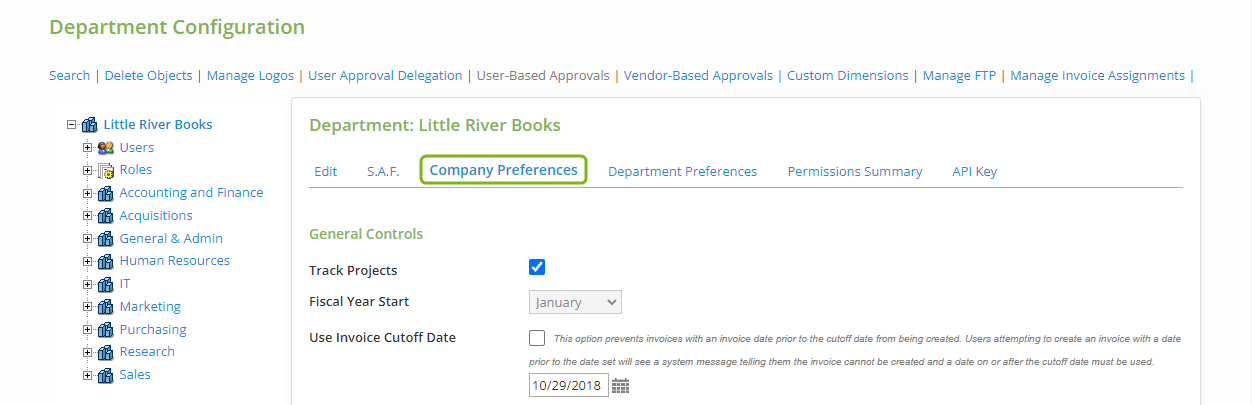Expand the Accounting and Finance node
The height and width of the screenshot is (405, 1252).
[x=88, y=193]
